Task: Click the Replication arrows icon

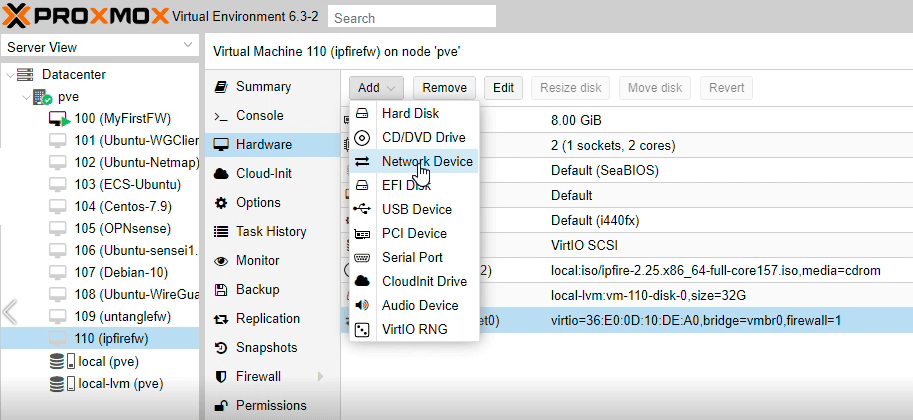Action: click(x=221, y=319)
